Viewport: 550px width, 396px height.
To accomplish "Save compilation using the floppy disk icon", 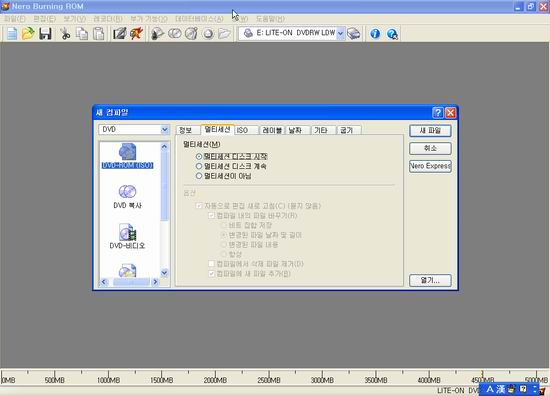I will 45,34.
